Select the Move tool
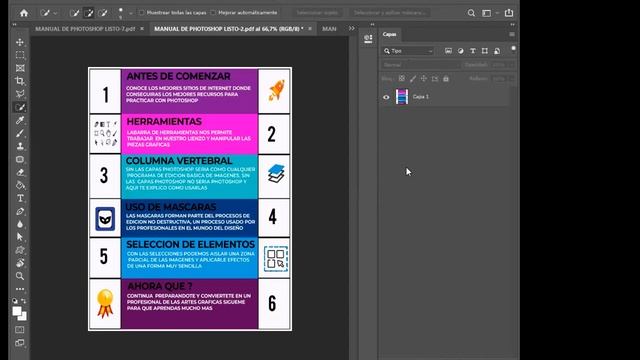The width and height of the screenshot is (640, 360). [x=20, y=42]
